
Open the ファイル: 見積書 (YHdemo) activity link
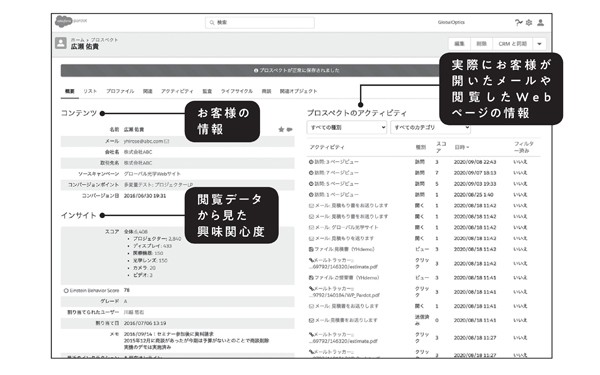point(344,249)
